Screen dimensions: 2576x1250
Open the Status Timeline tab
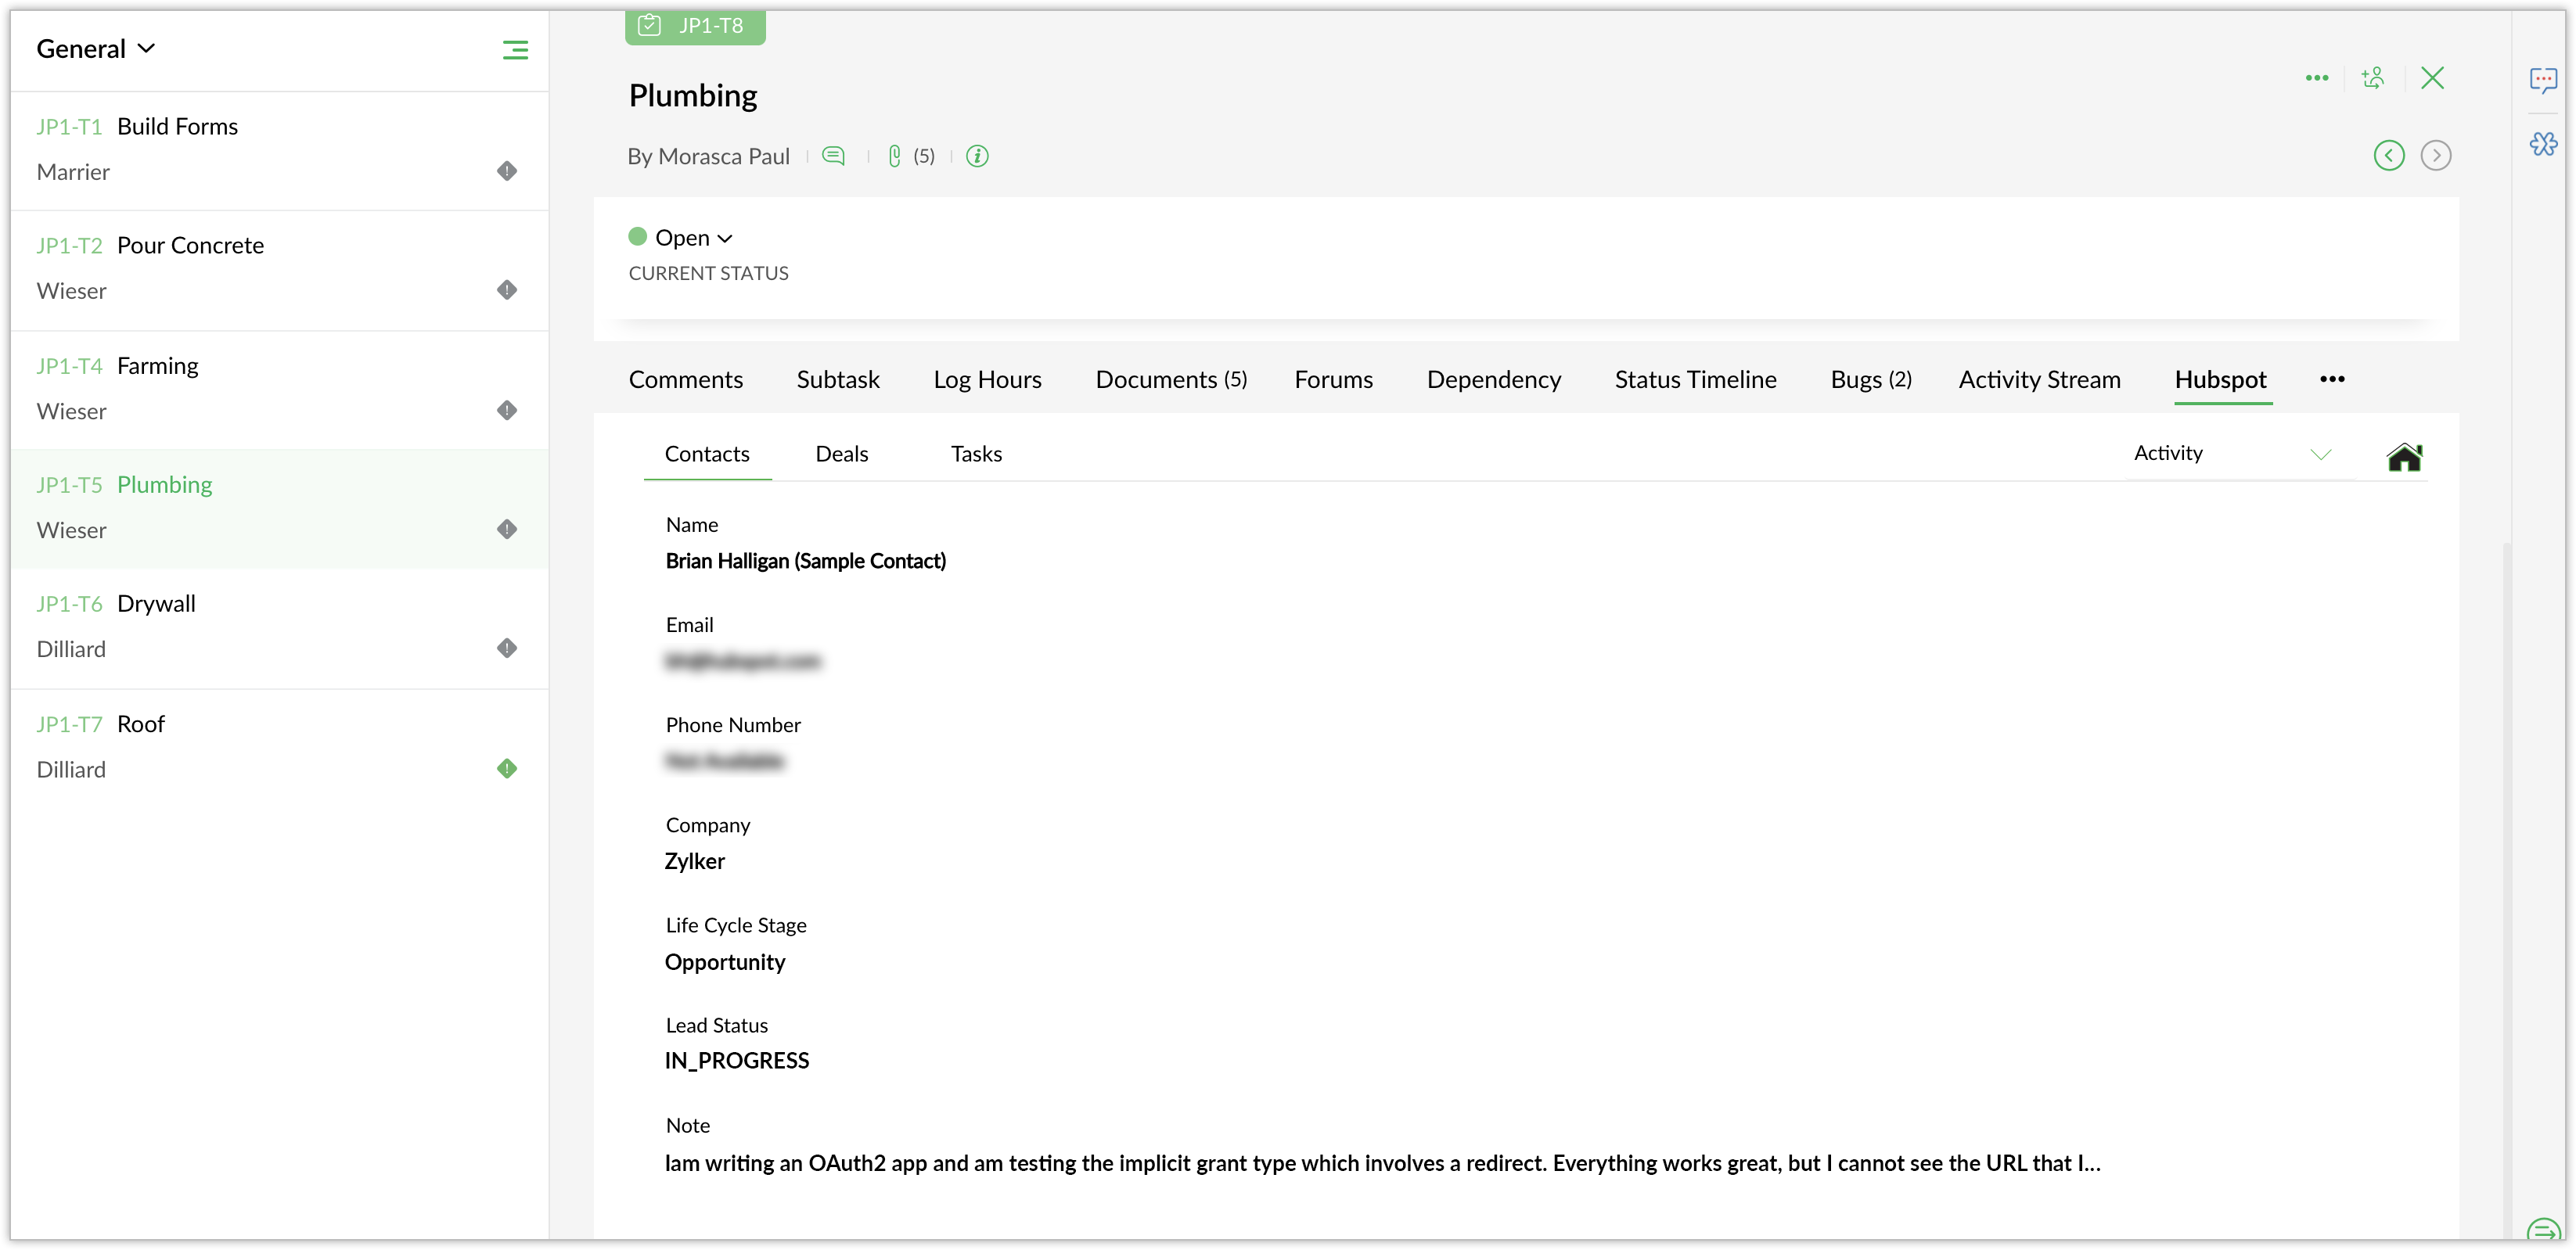point(1695,380)
